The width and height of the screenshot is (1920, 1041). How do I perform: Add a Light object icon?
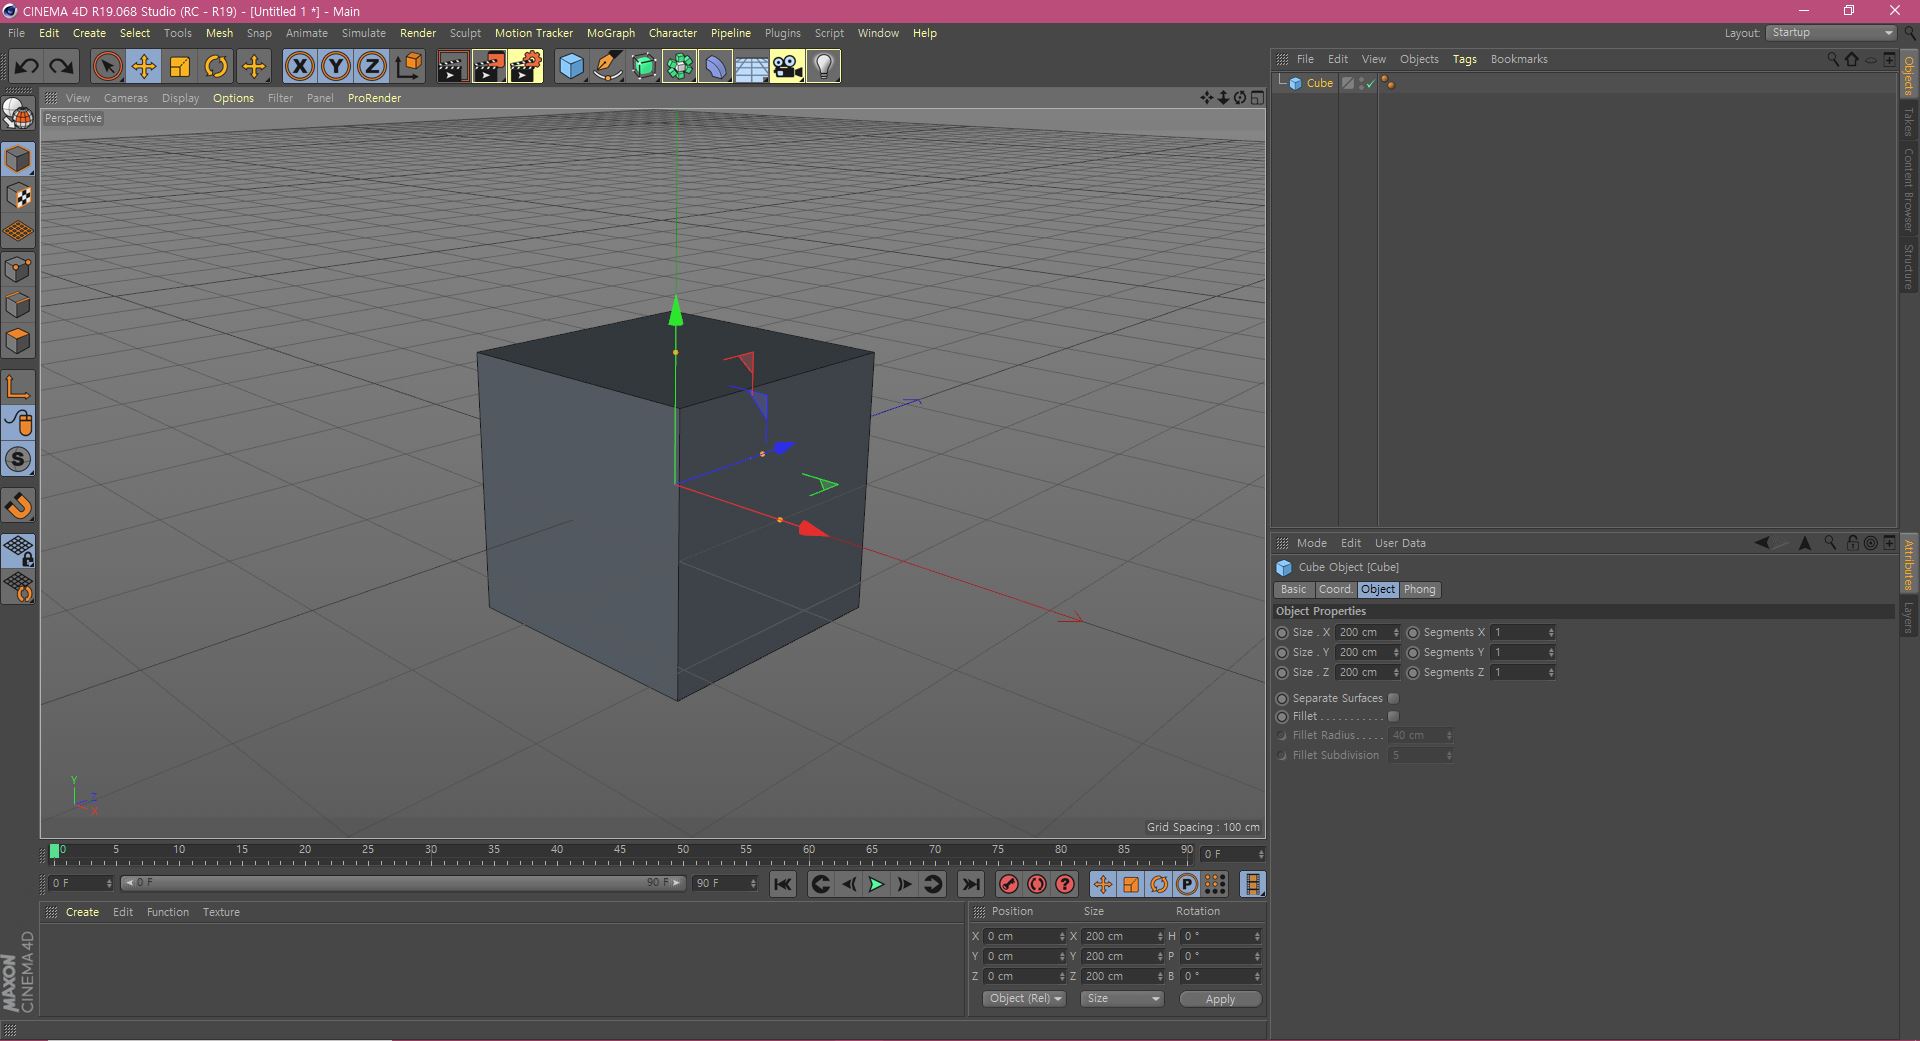coord(823,67)
